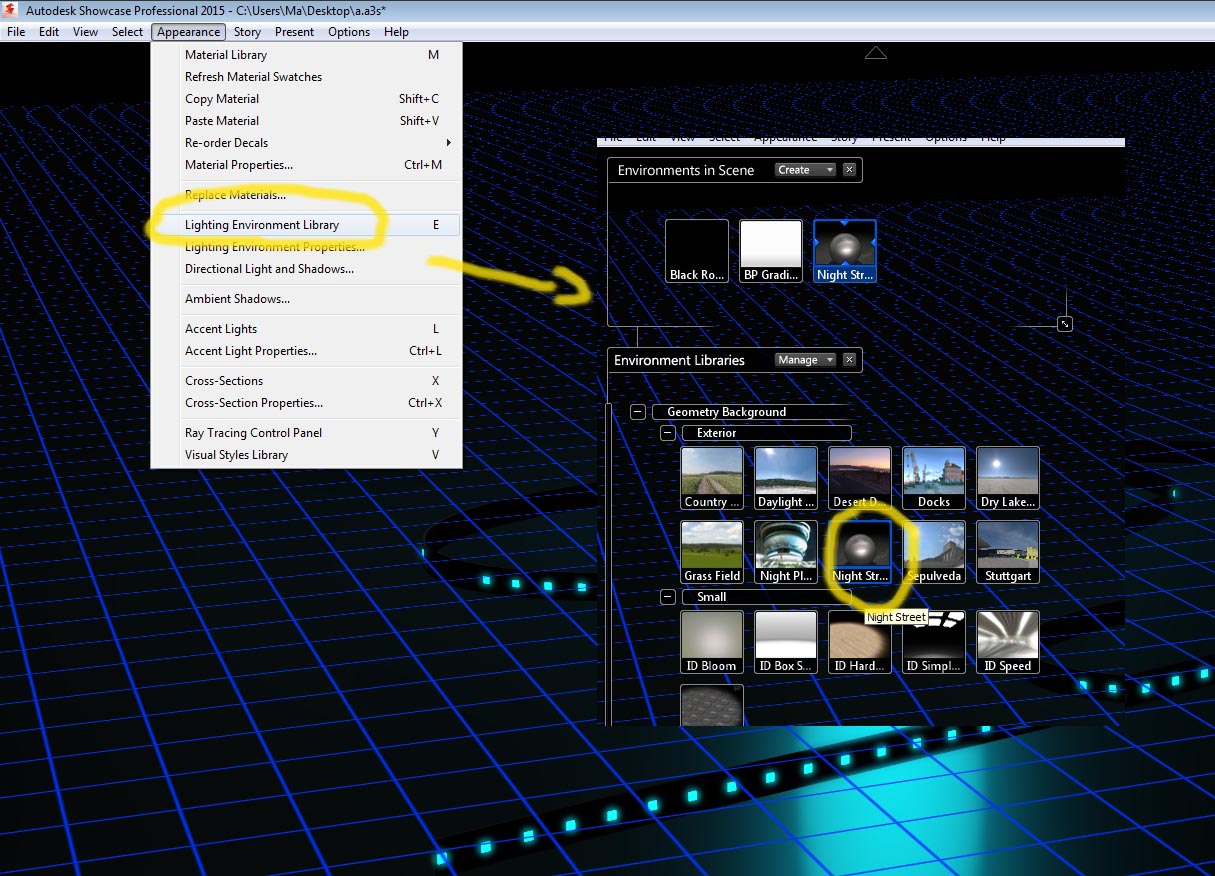Select the Sepulveda environment thumbnail
This screenshot has height=876, width=1215.
click(x=933, y=550)
